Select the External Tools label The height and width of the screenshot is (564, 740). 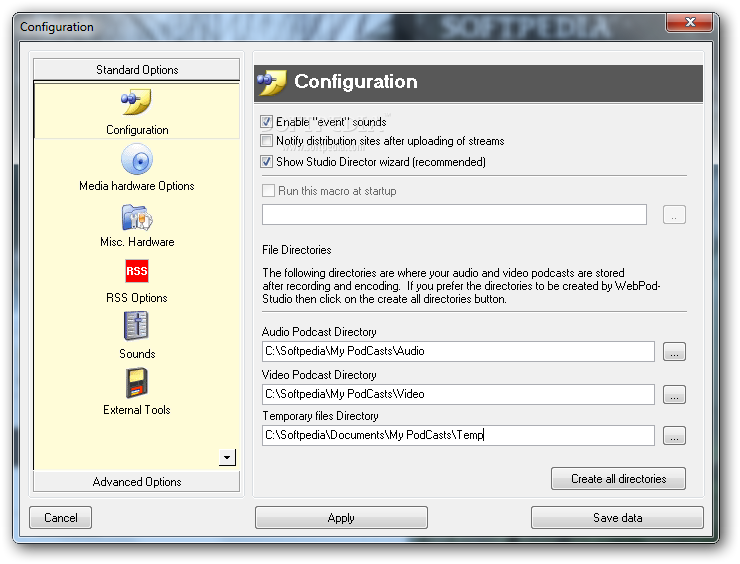(x=137, y=410)
